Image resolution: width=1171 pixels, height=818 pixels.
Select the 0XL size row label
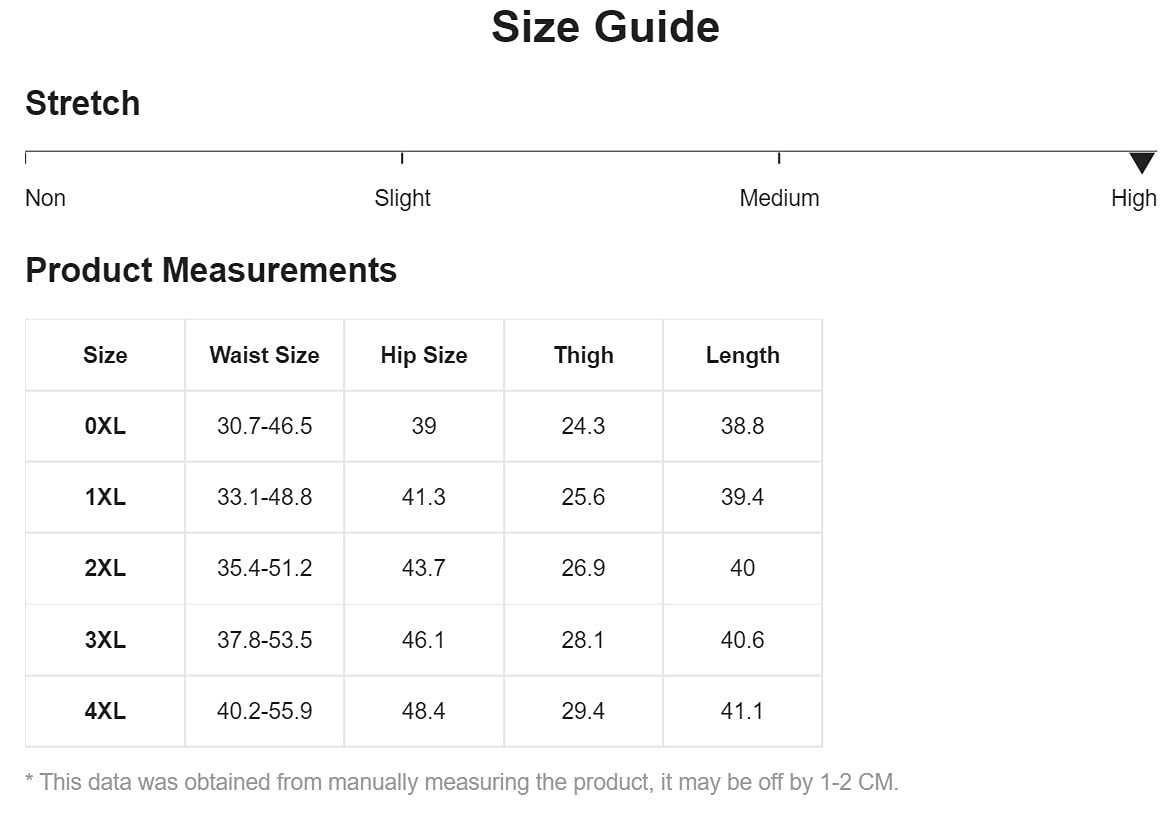coord(105,426)
